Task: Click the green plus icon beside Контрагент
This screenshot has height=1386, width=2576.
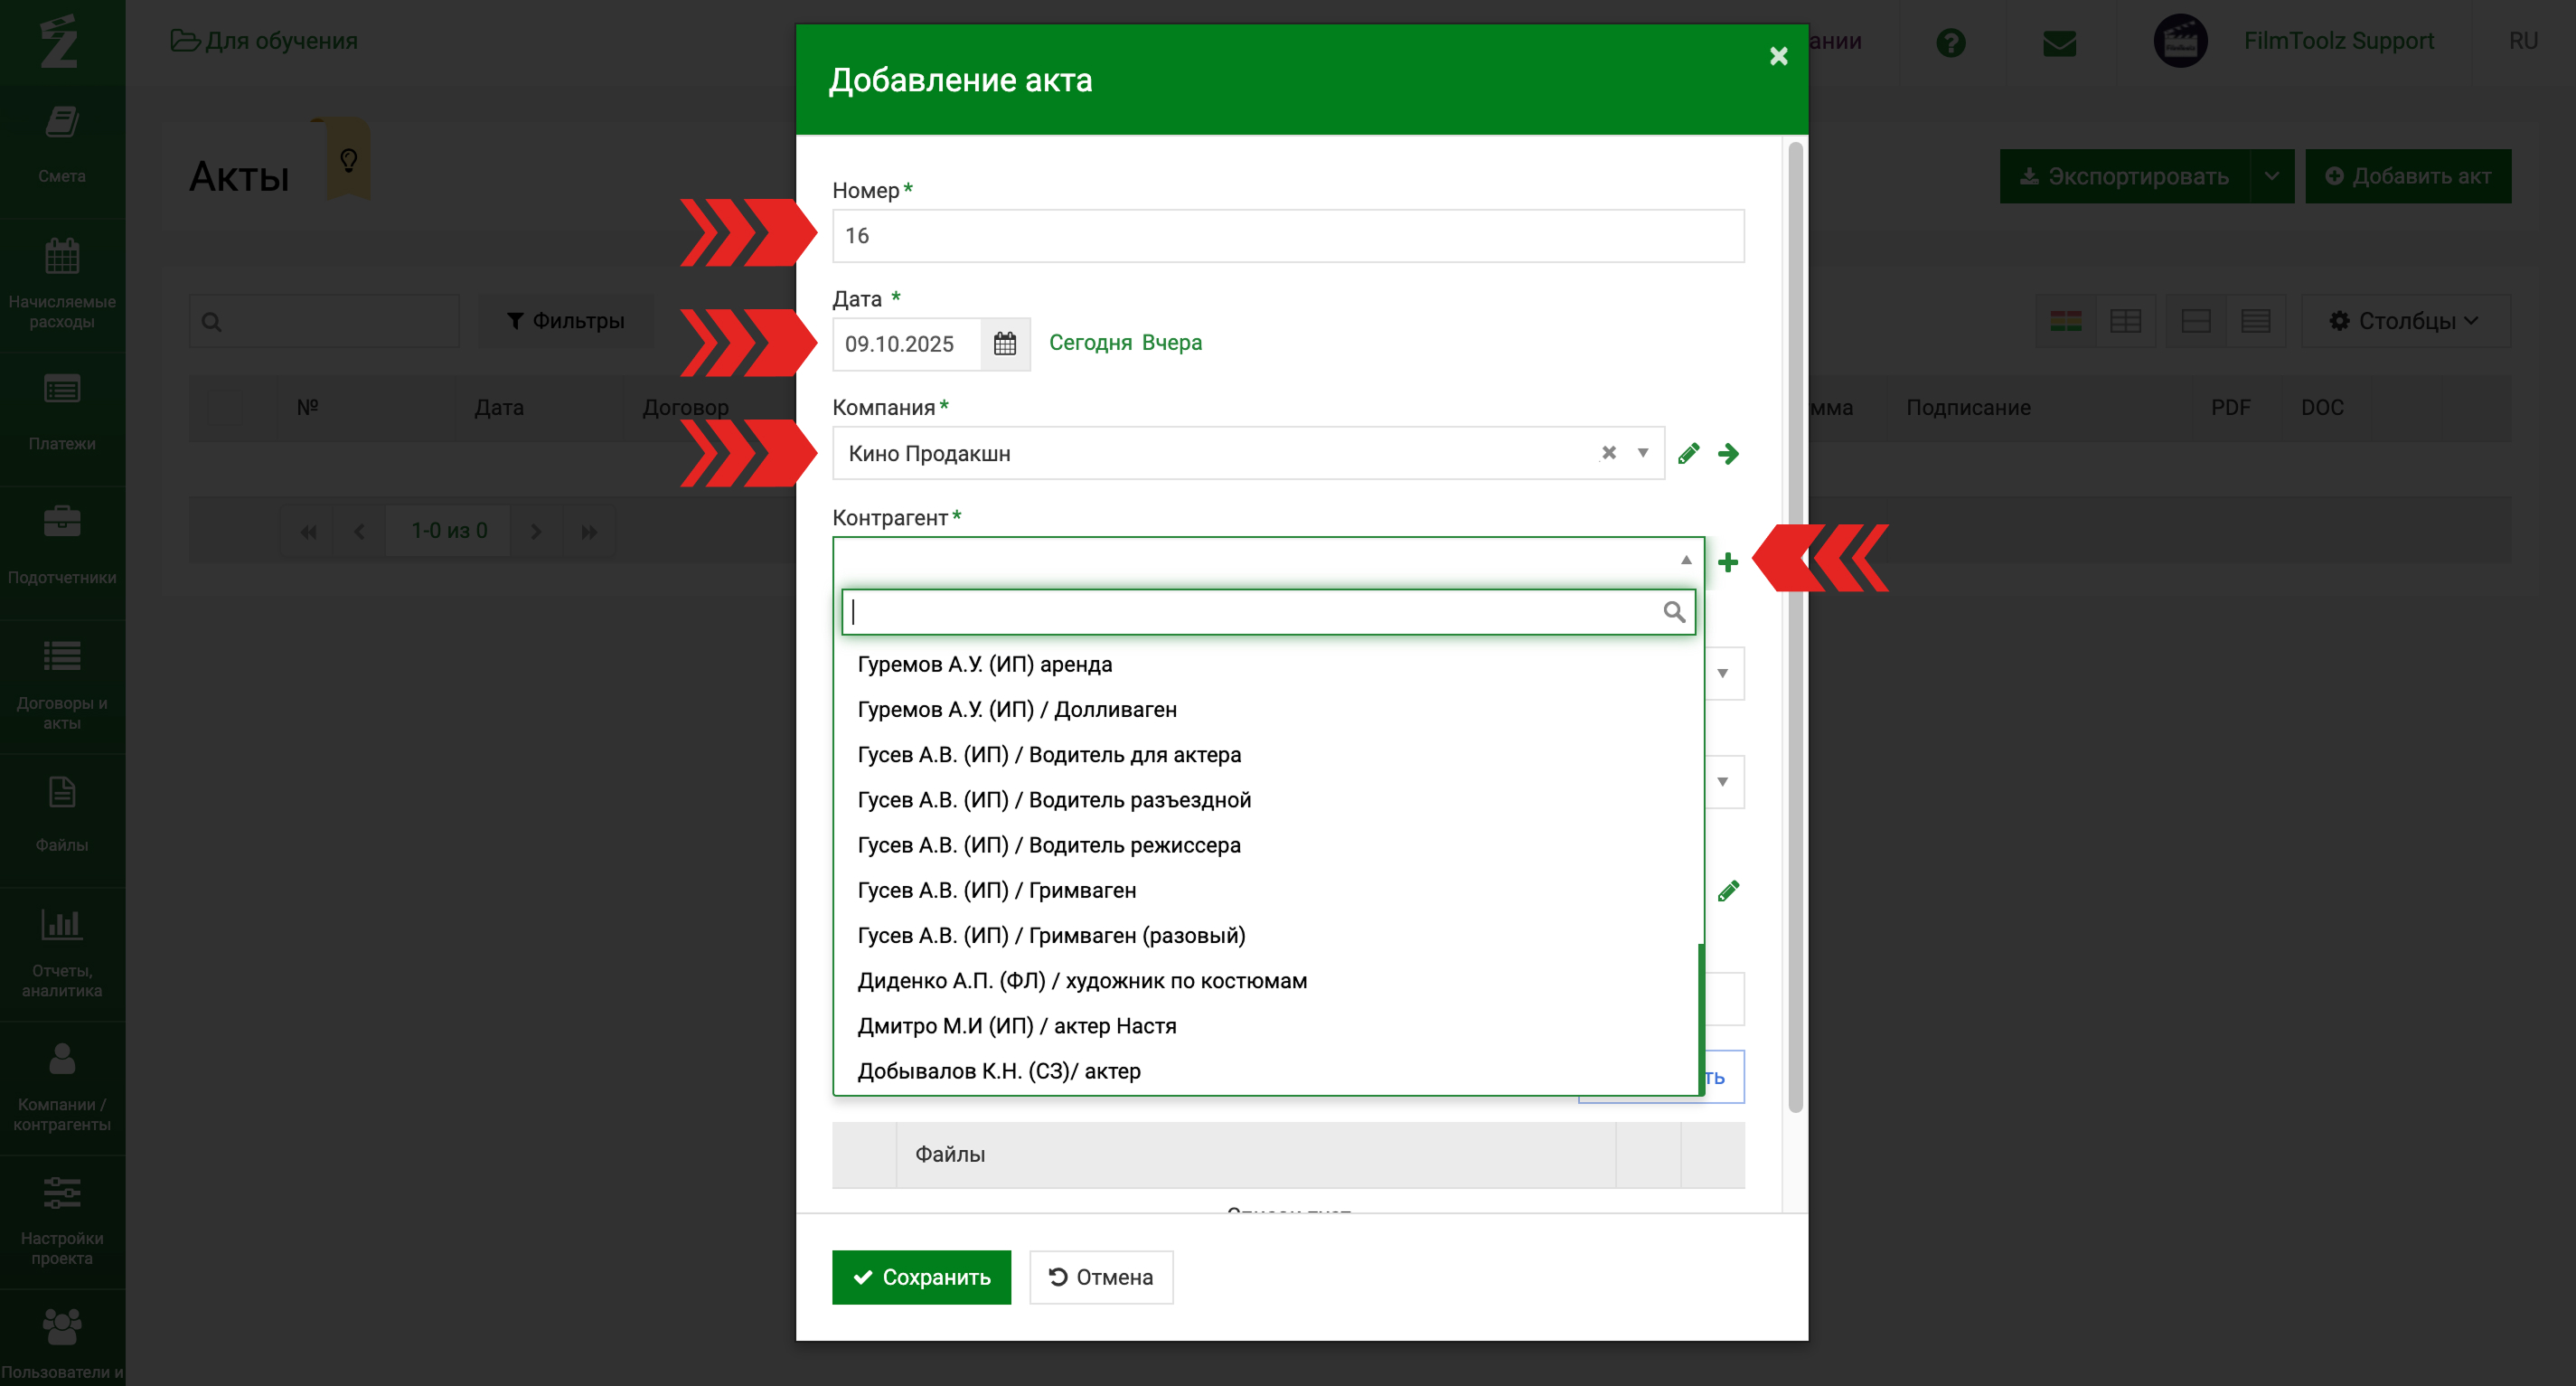Action: click(1727, 562)
